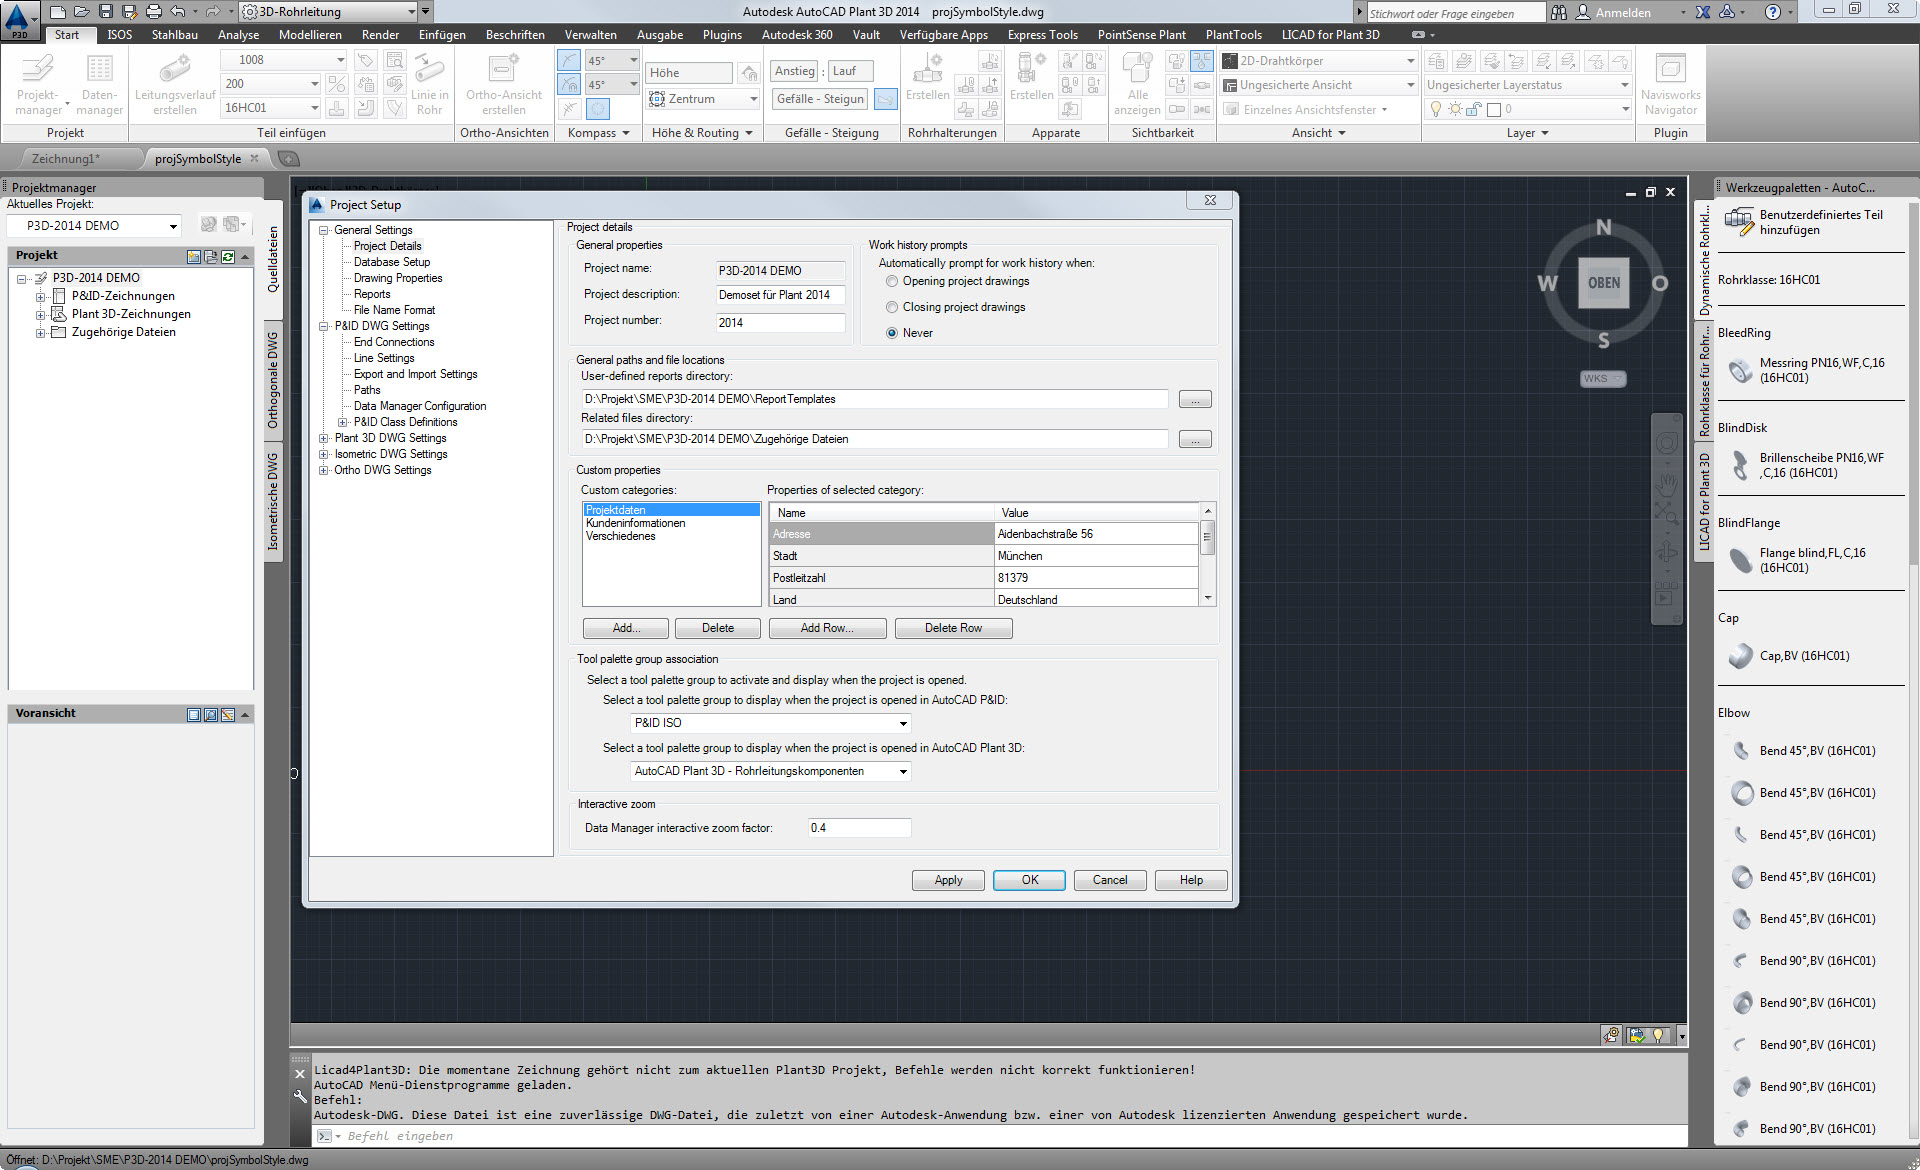Click the Add... category button
Screen dimensions: 1920x1170
626,629
